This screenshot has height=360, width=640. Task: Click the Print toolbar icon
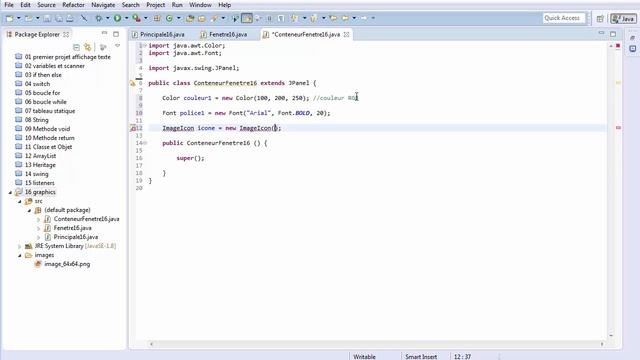coord(70,18)
